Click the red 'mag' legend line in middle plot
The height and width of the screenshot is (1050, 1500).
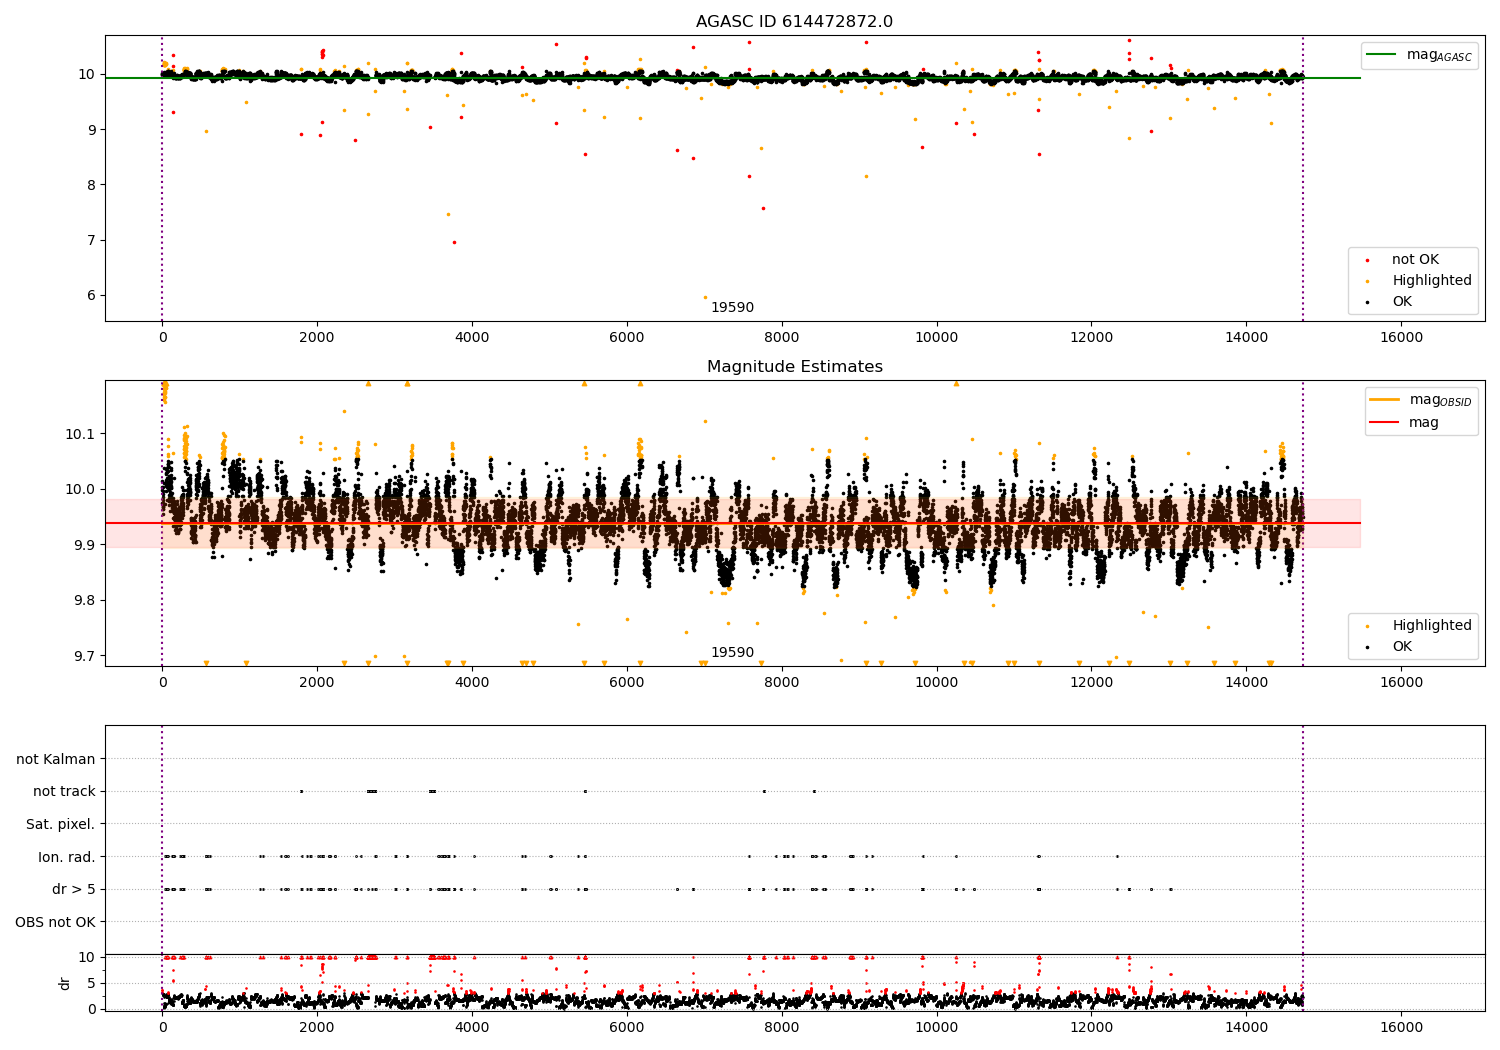pos(1383,423)
